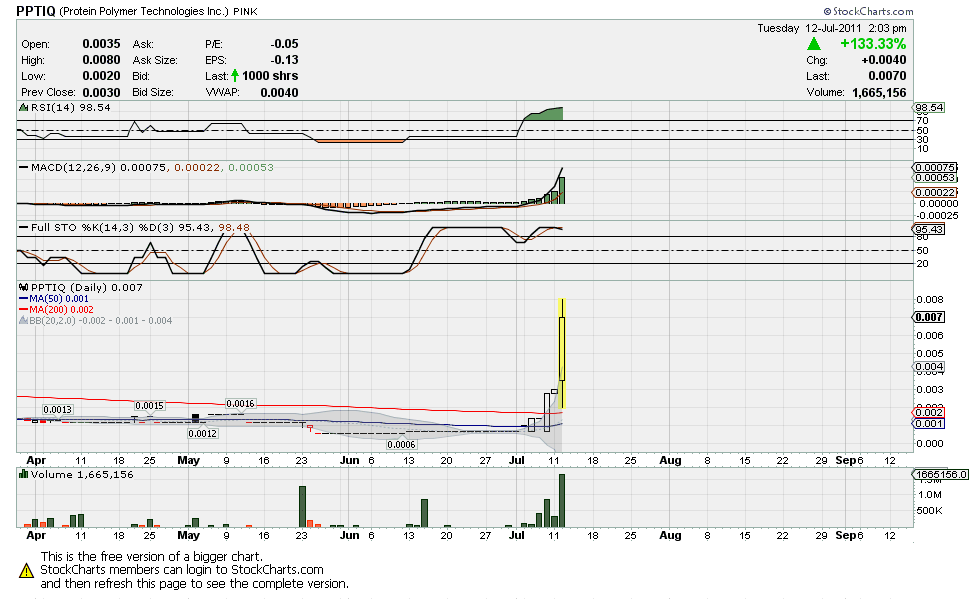
Task: Click the RSI(14) indicator panel icon
Action: pyautogui.click(x=24, y=108)
